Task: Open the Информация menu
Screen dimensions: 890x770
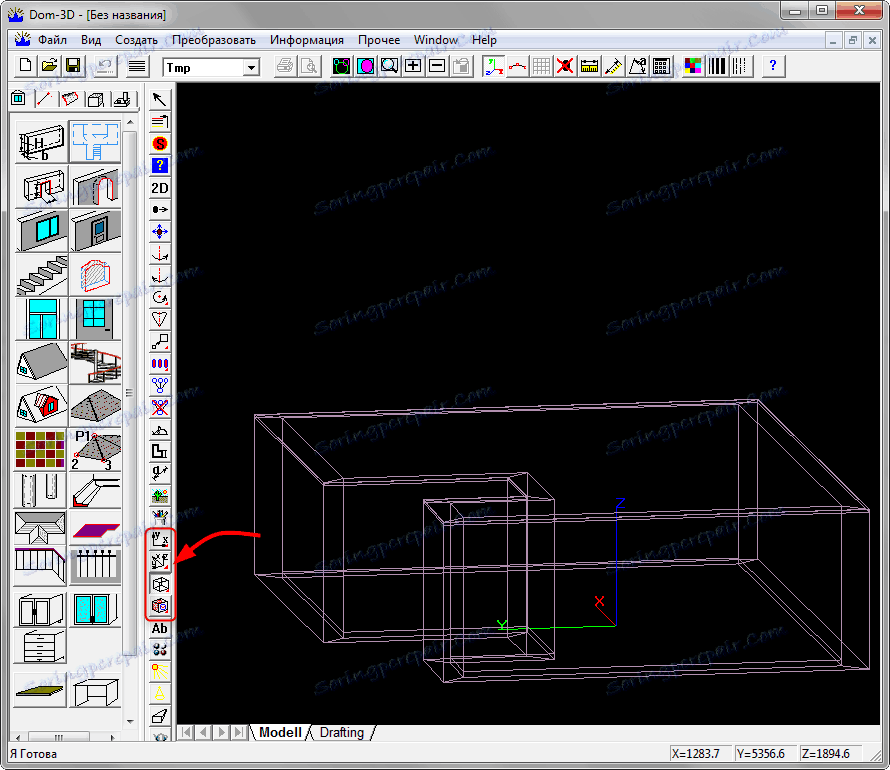Action: 307,40
